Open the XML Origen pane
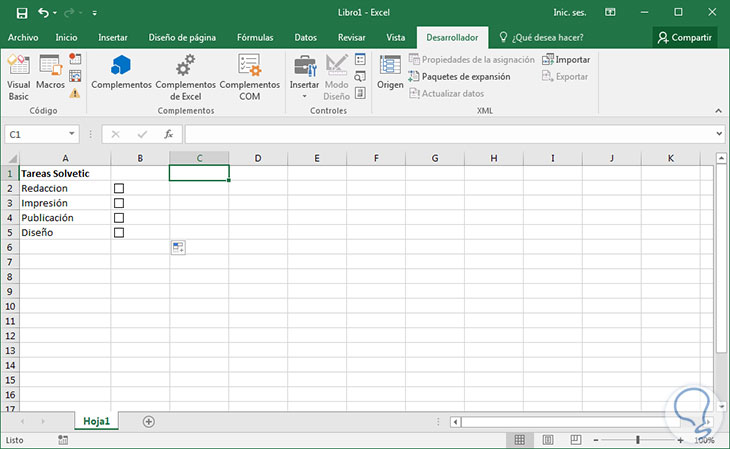Viewport: 730px width, 449px height. [x=390, y=72]
